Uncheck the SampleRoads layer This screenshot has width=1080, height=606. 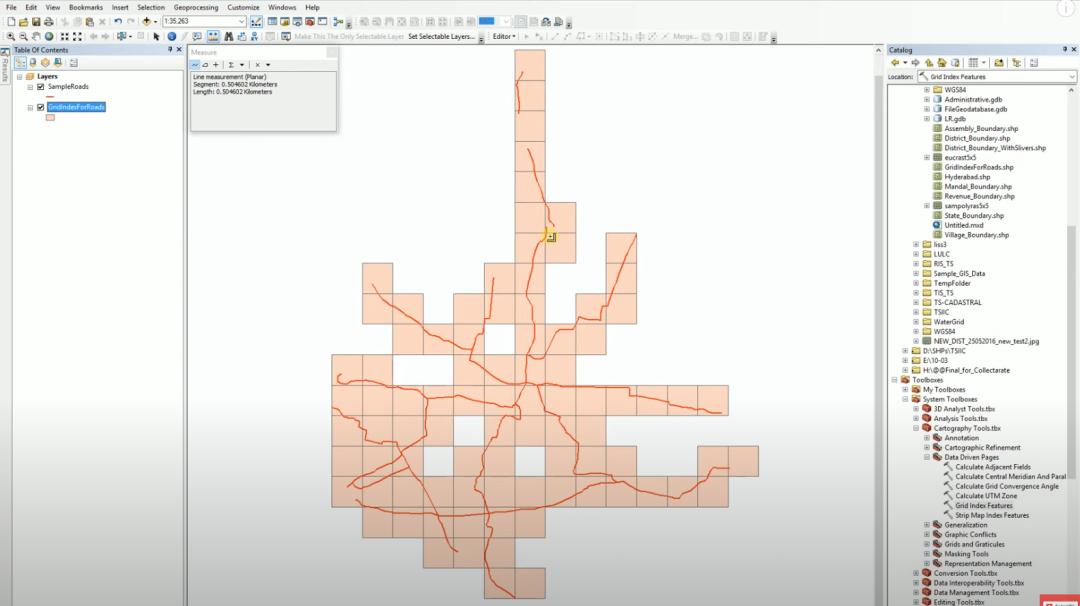(41, 87)
